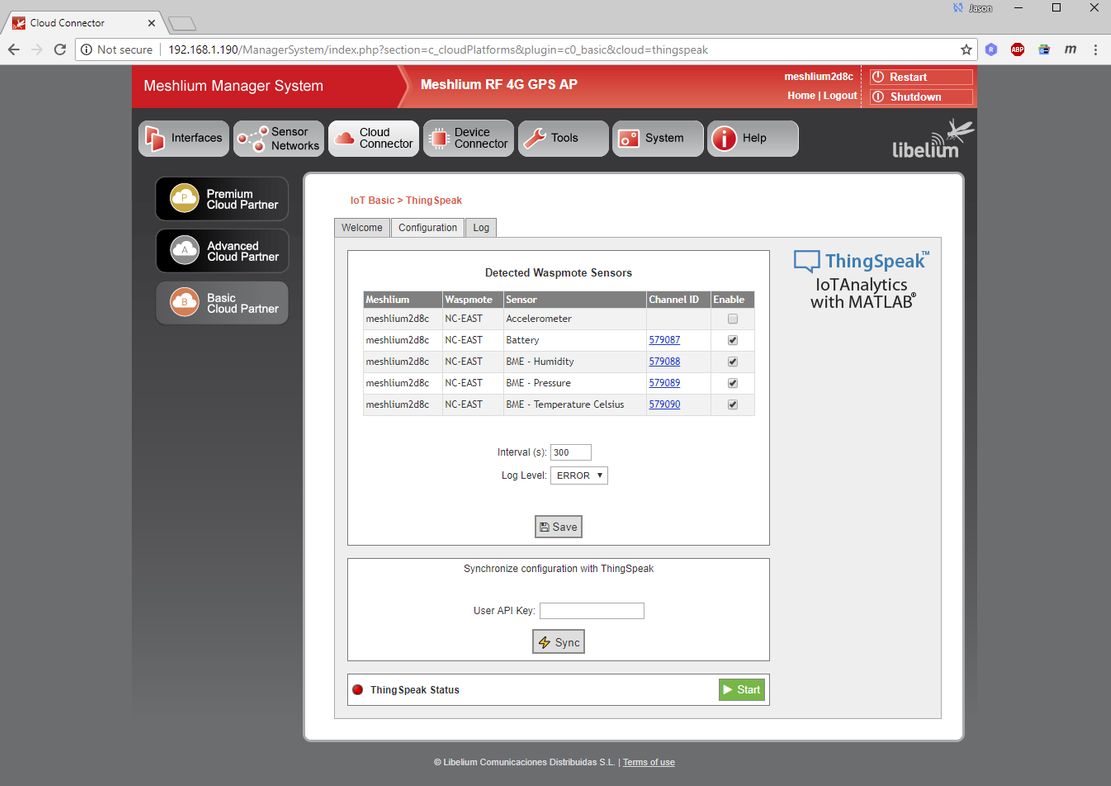Open the Tools section
1111x786 pixels.
(x=563, y=139)
